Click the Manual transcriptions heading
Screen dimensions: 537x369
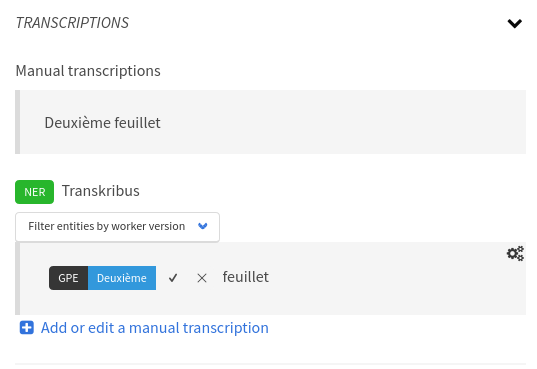click(x=88, y=71)
